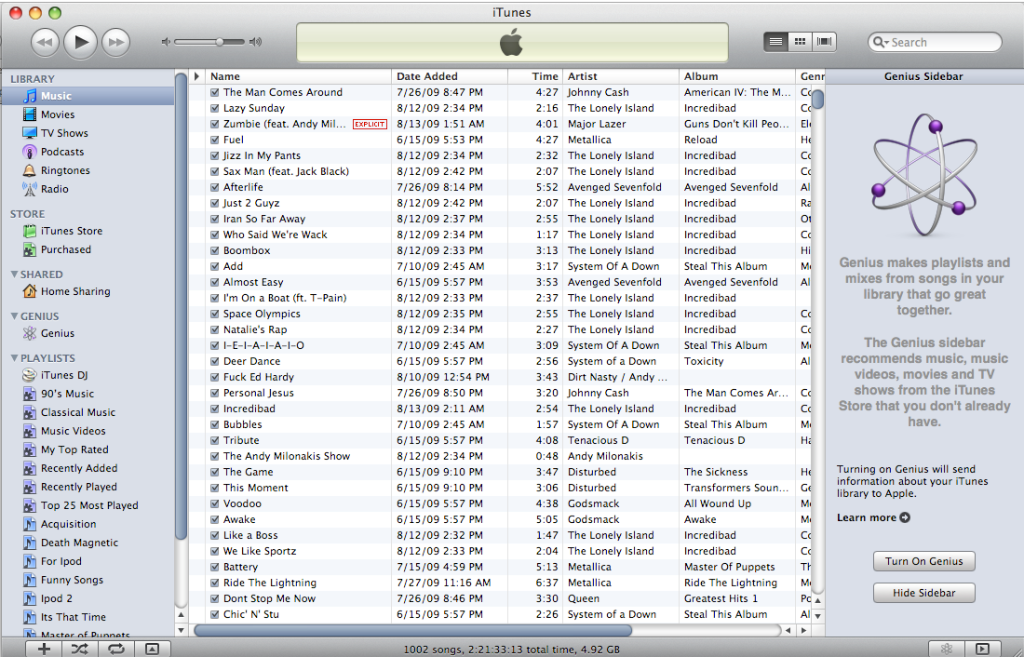The image size is (1024, 657).
Task: Click the Hide Sidebar button
Action: coord(923,593)
